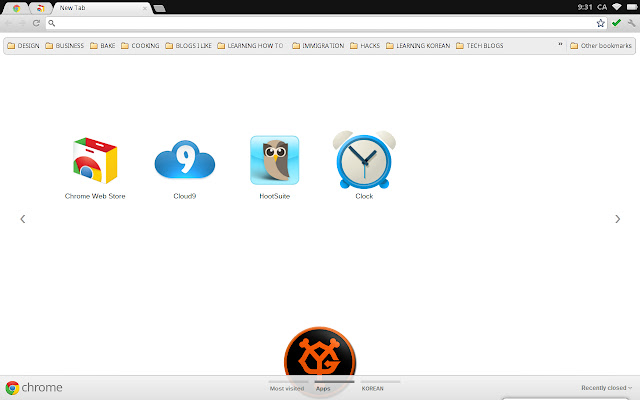Open the BUSINESS bookmarks folder
This screenshot has width=640, height=400.
point(64,46)
